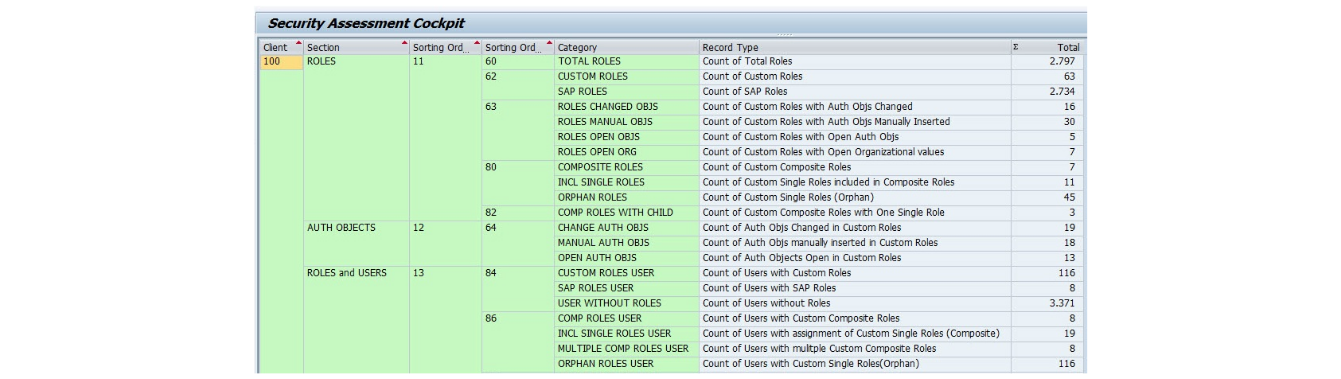Click the Client column sort arrow
This screenshot has width=1341, height=379.
click(x=298, y=42)
